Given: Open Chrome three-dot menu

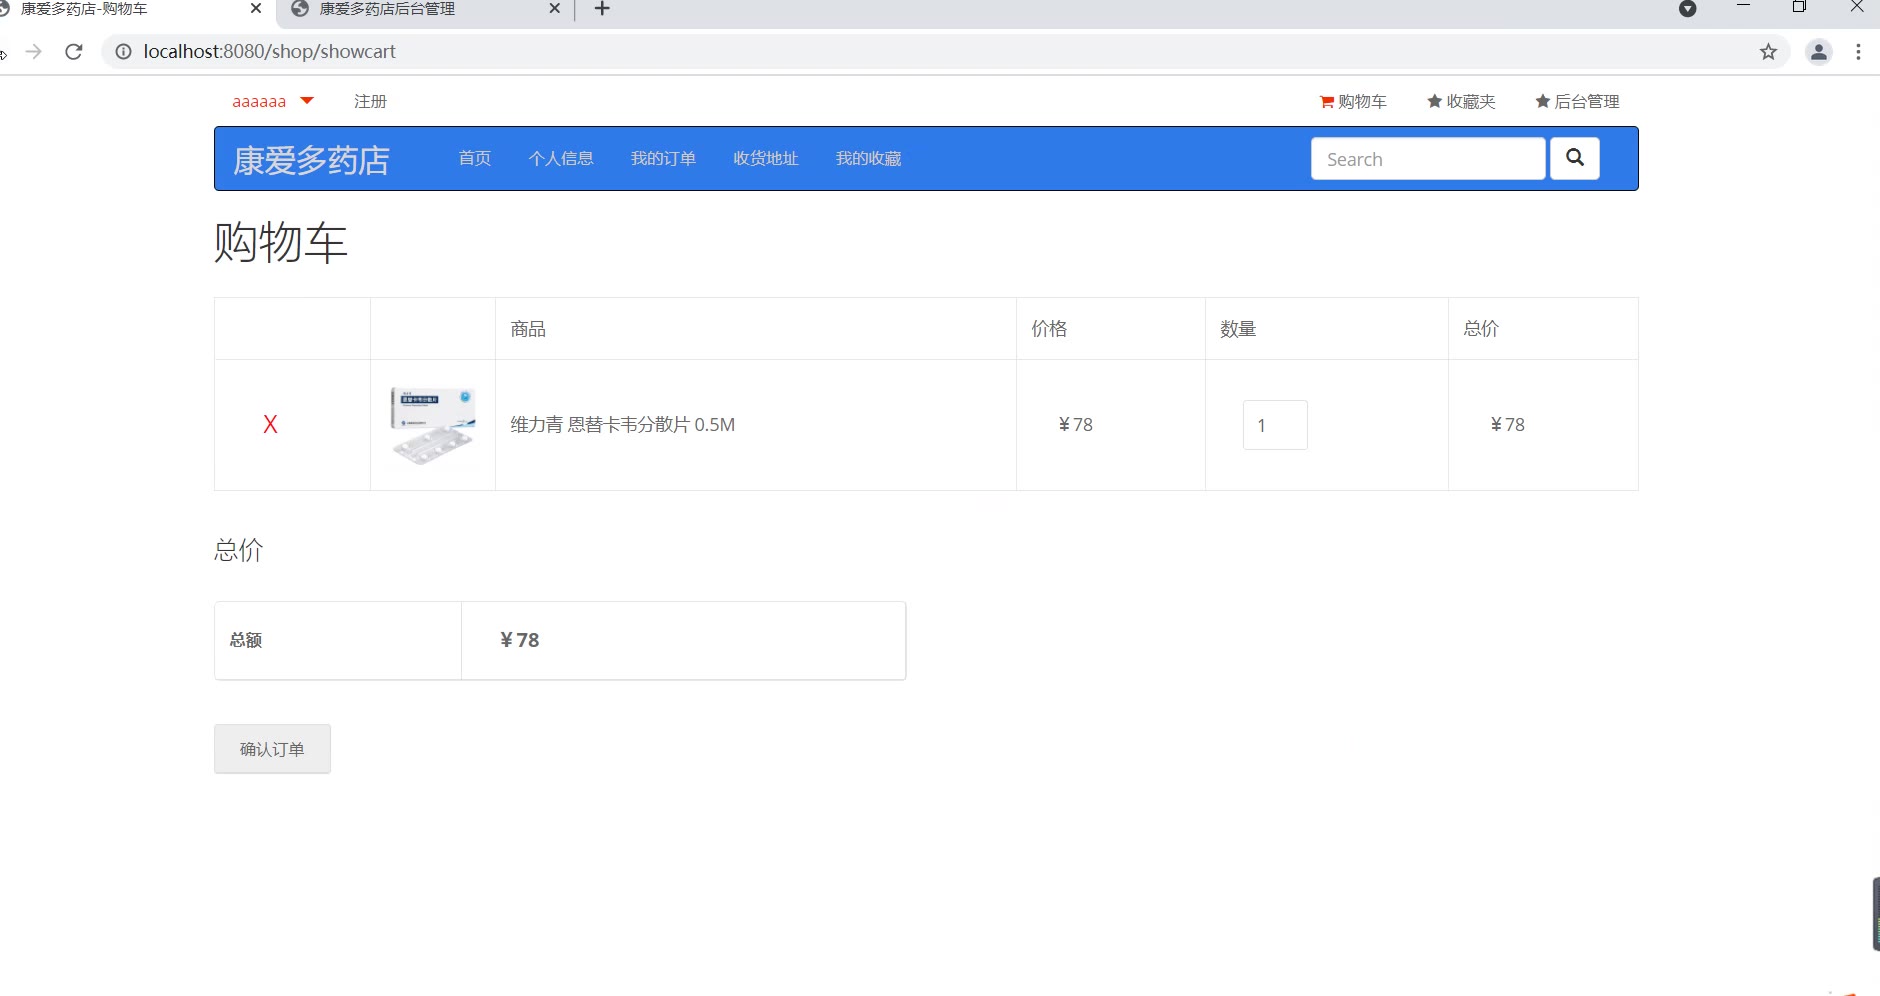Looking at the screenshot, I should pyautogui.click(x=1858, y=51).
